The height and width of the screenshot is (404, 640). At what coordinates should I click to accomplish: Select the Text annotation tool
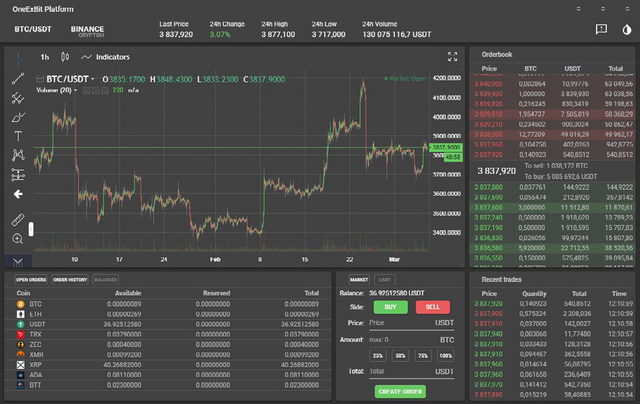click(18, 136)
